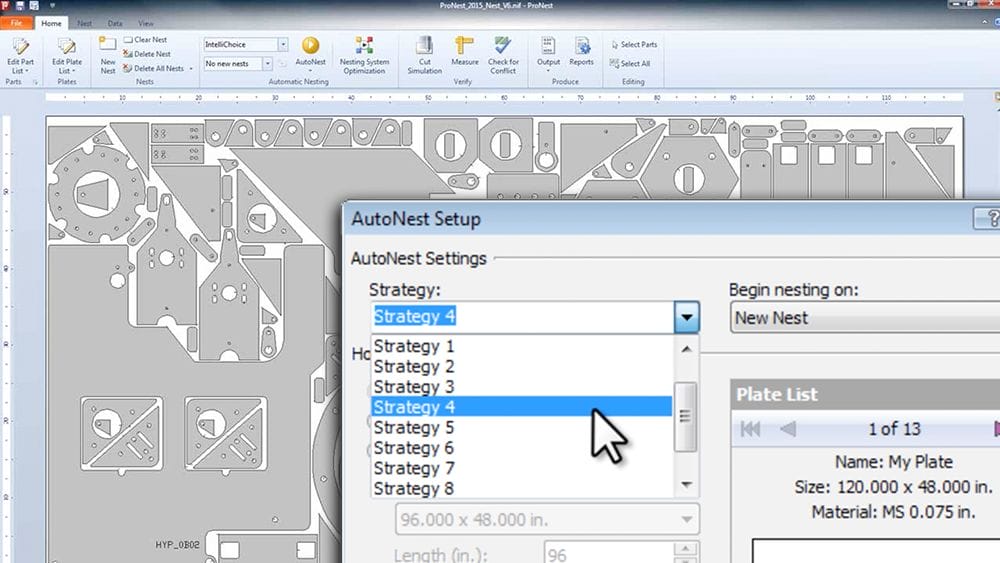Open the 'No new nests' dropdown
Viewport: 1000px width, 563px height.
[x=267, y=64]
